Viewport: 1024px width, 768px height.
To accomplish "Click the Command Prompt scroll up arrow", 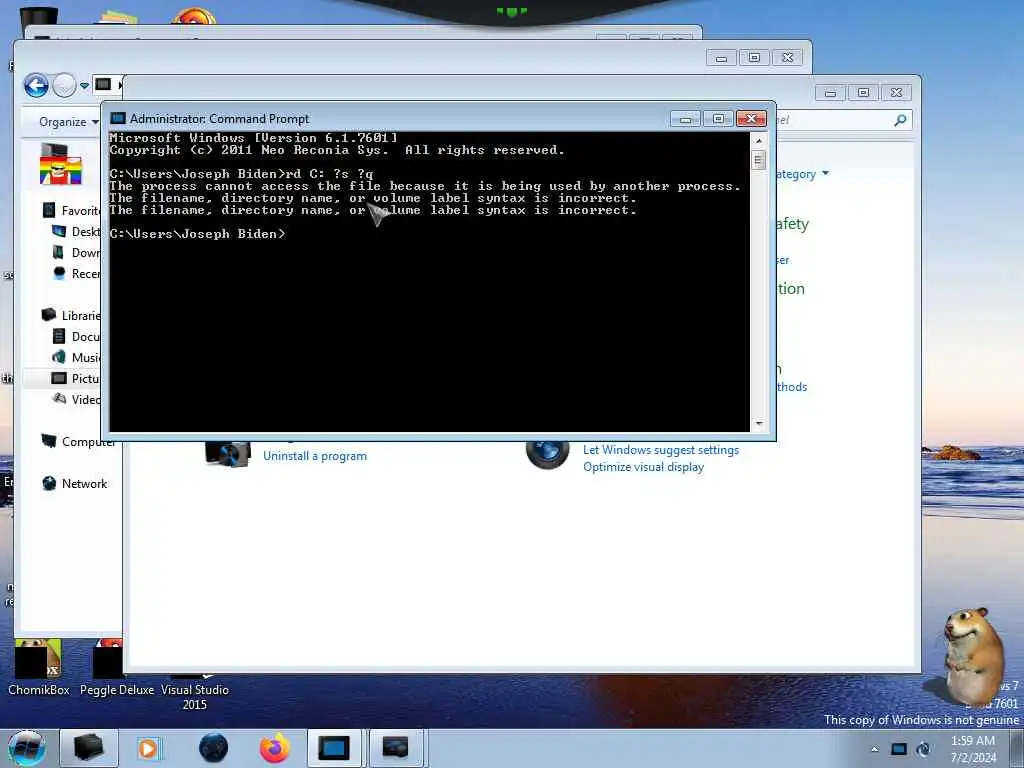I will (758, 140).
